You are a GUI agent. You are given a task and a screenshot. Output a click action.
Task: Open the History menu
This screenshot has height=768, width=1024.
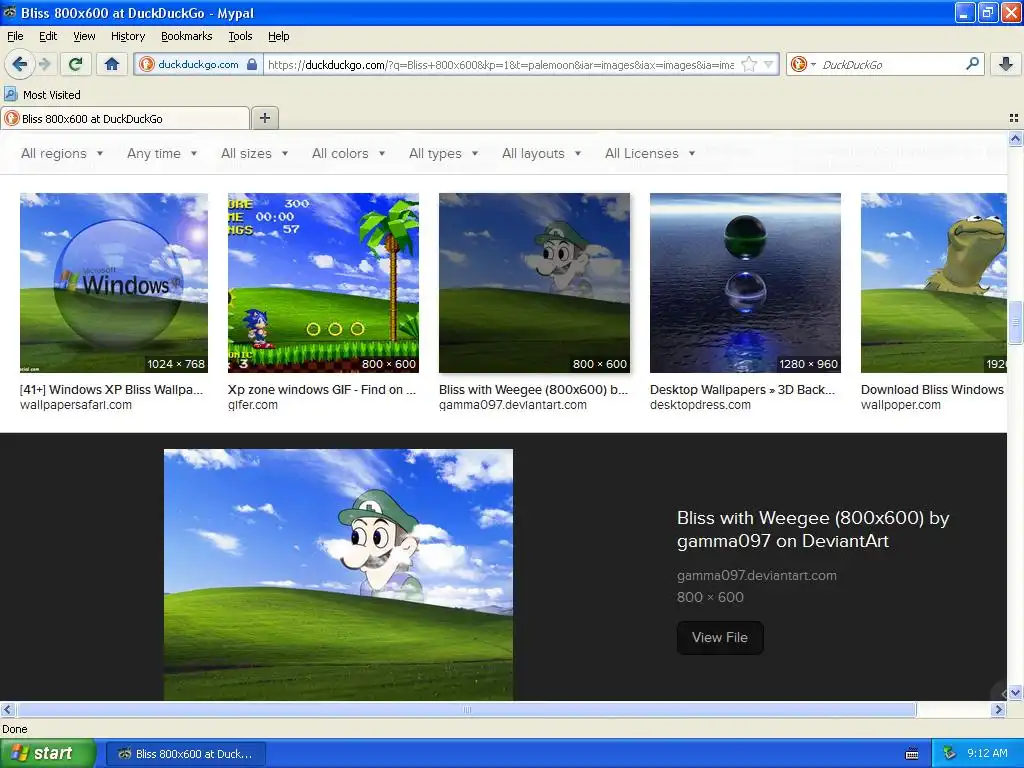click(127, 36)
